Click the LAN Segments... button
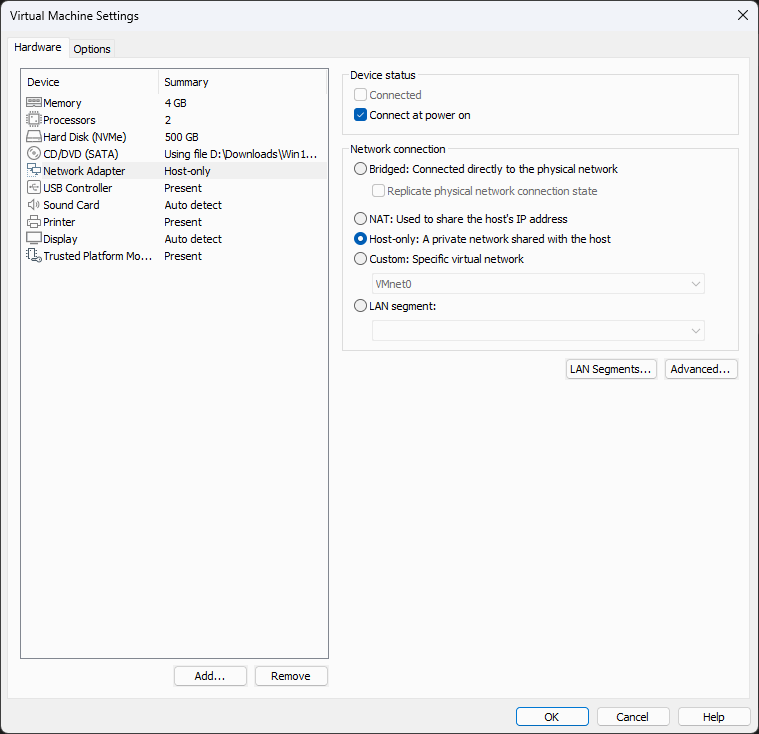Screen dimensions: 759x734 click(611, 369)
